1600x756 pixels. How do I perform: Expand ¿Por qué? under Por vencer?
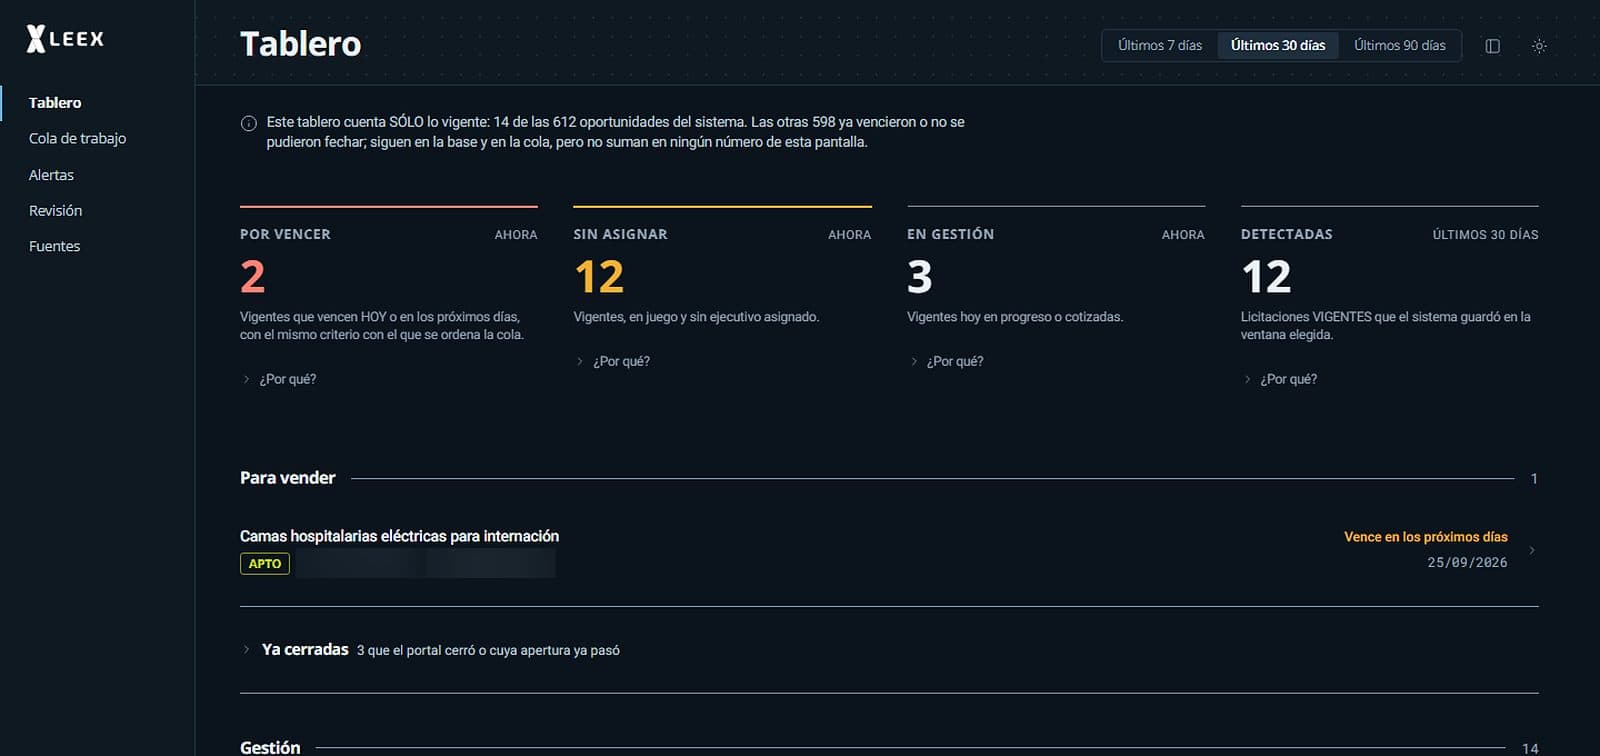tap(280, 379)
